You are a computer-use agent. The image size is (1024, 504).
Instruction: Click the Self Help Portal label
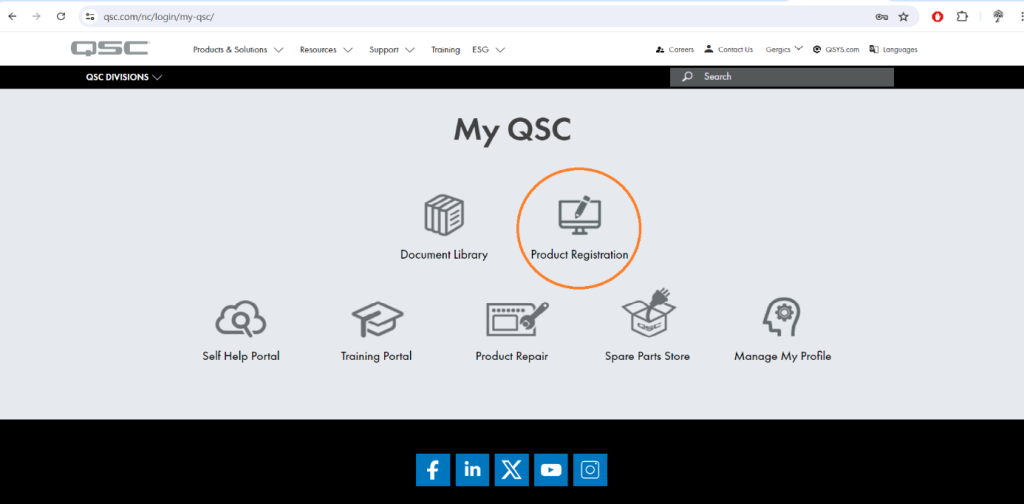coord(241,356)
